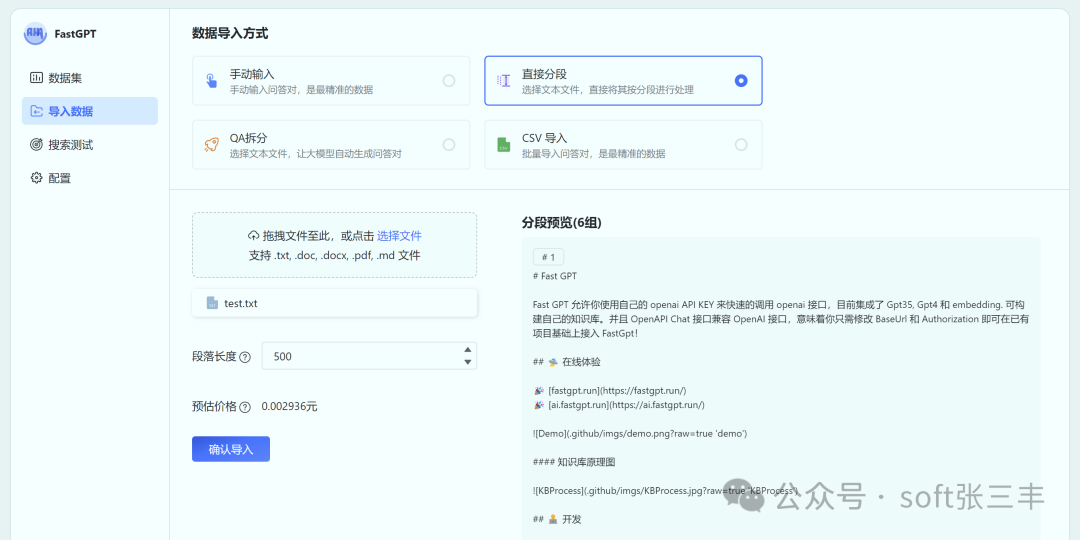The width and height of the screenshot is (1080, 540).
Task: Click the CSV 导入 card title
Action: 544,138
